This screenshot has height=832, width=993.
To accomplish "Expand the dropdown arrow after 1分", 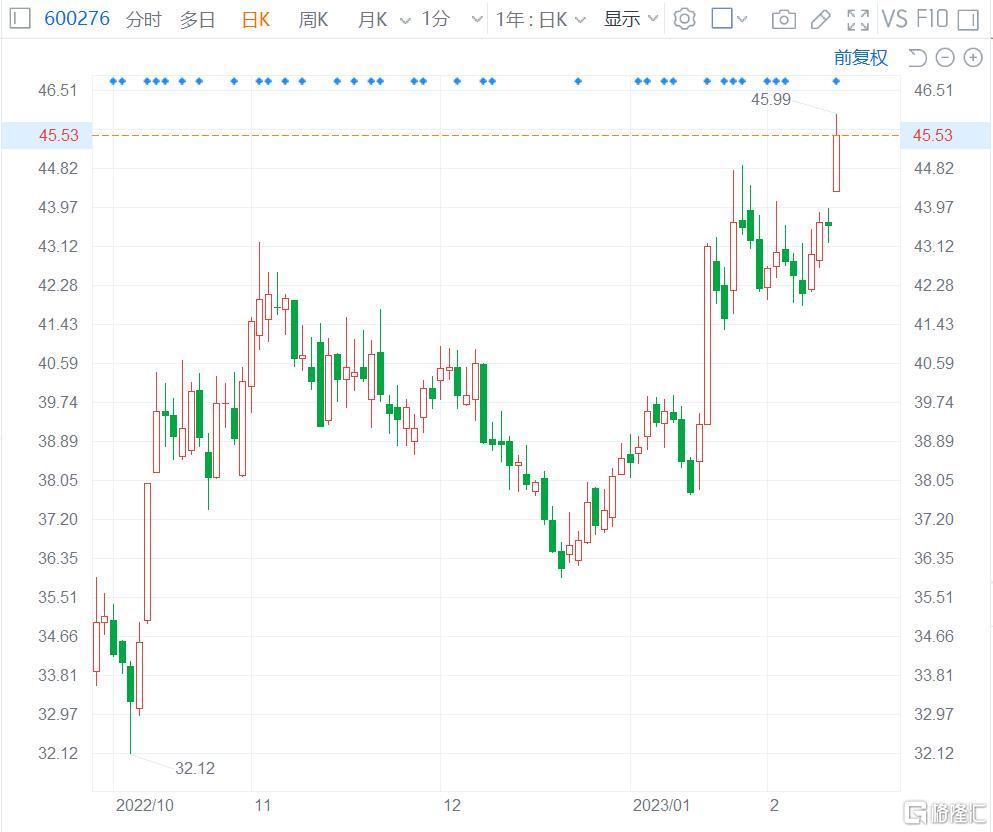I will (x=477, y=20).
